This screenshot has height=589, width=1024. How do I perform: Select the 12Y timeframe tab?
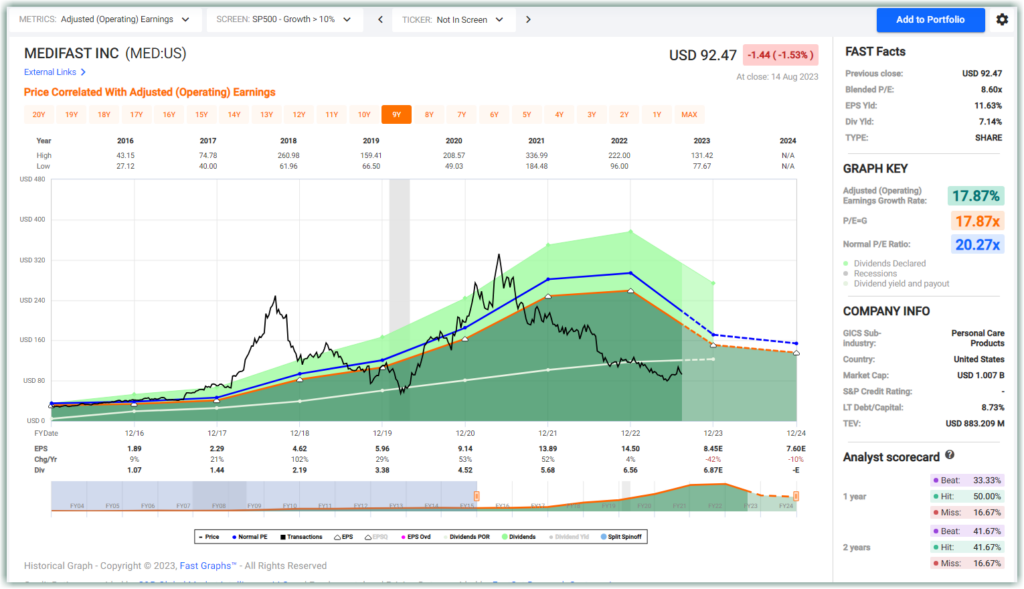[x=299, y=114]
